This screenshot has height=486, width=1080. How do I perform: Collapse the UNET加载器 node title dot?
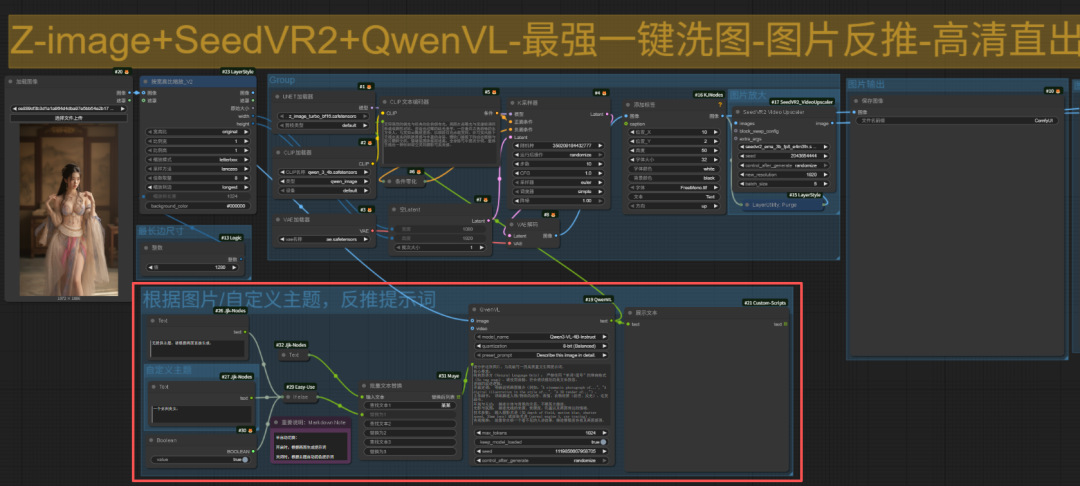click(x=277, y=96)
